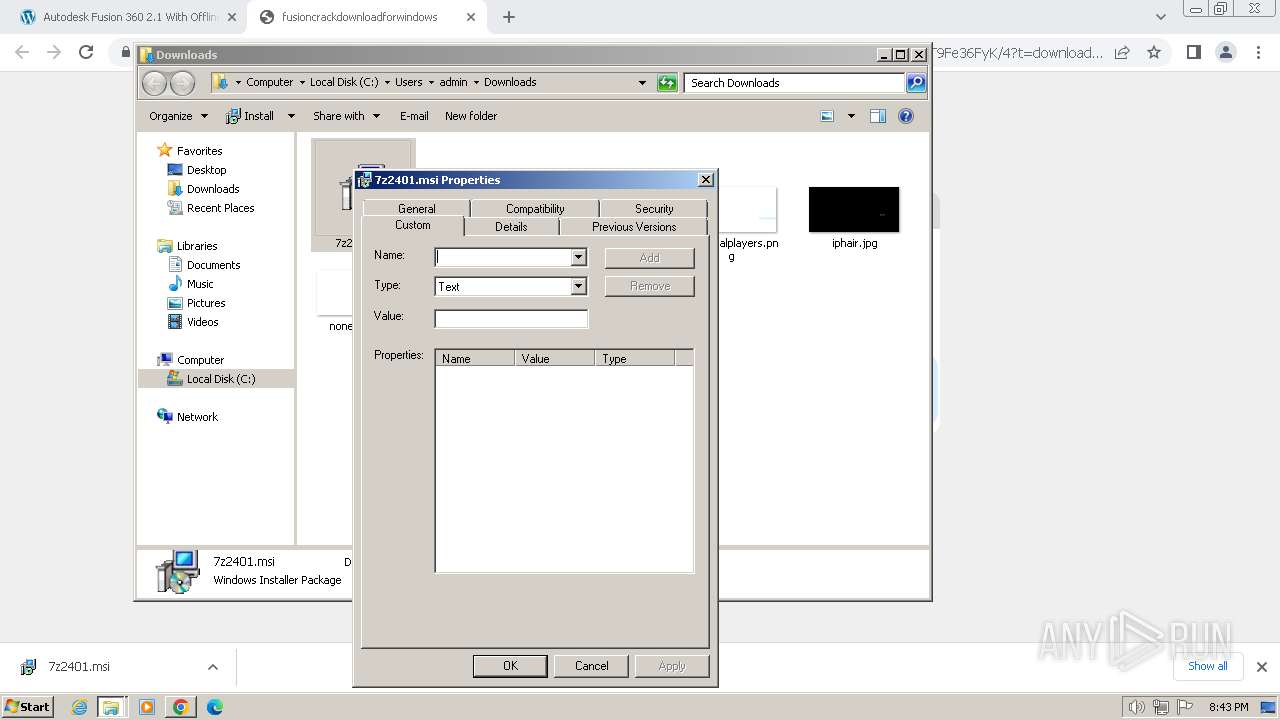Open Explorer help icon

pos(906,116)
